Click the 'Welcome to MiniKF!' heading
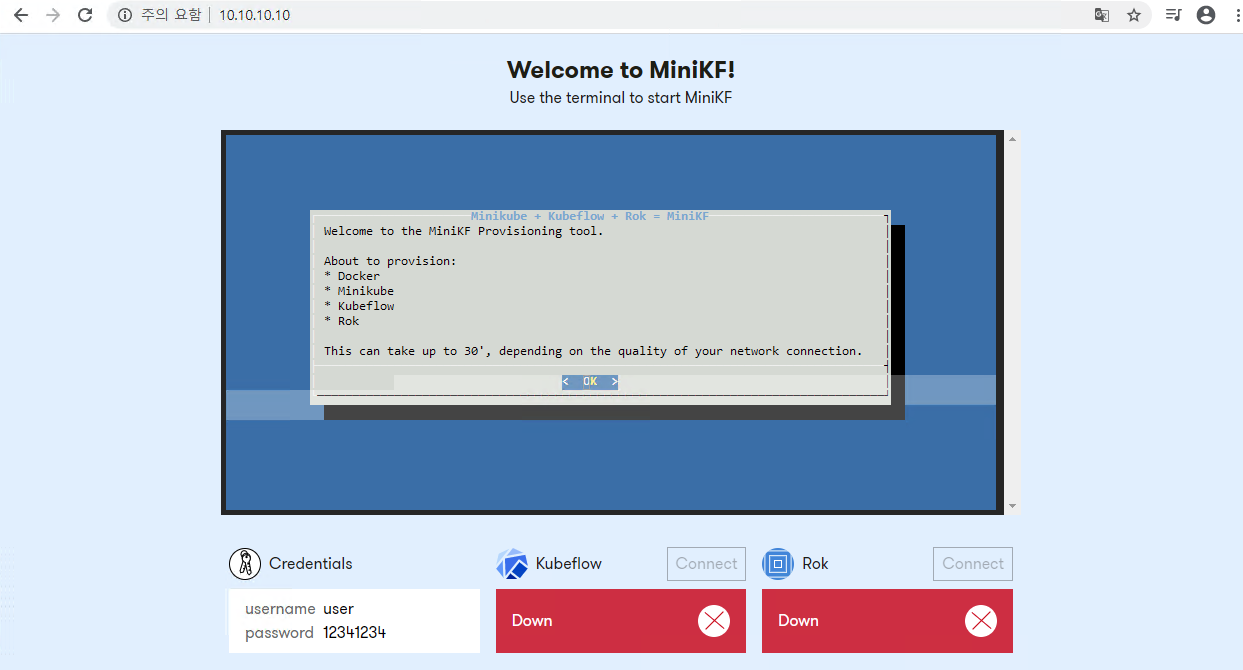The width and height of the screenshot is (1243, 670). [621, 69]
